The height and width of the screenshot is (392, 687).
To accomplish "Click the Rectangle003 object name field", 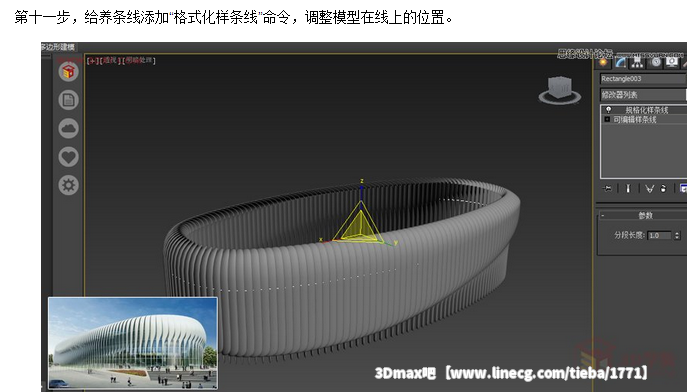I will [x=643, y=79].
